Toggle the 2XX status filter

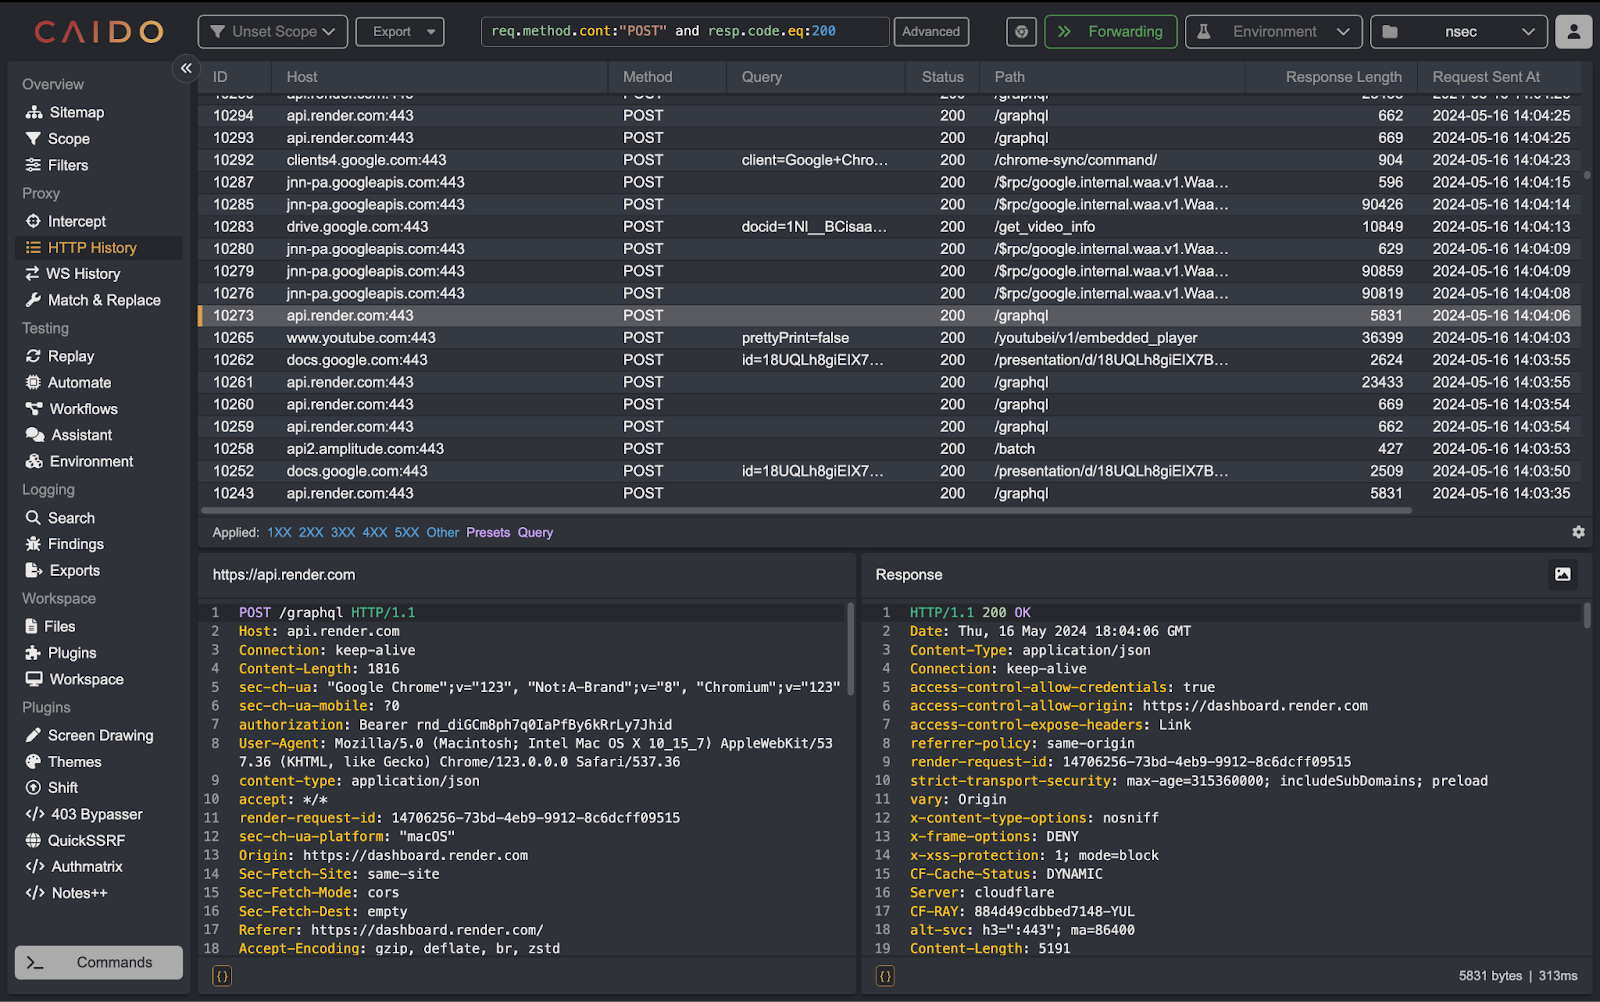(x=311, y=533)
